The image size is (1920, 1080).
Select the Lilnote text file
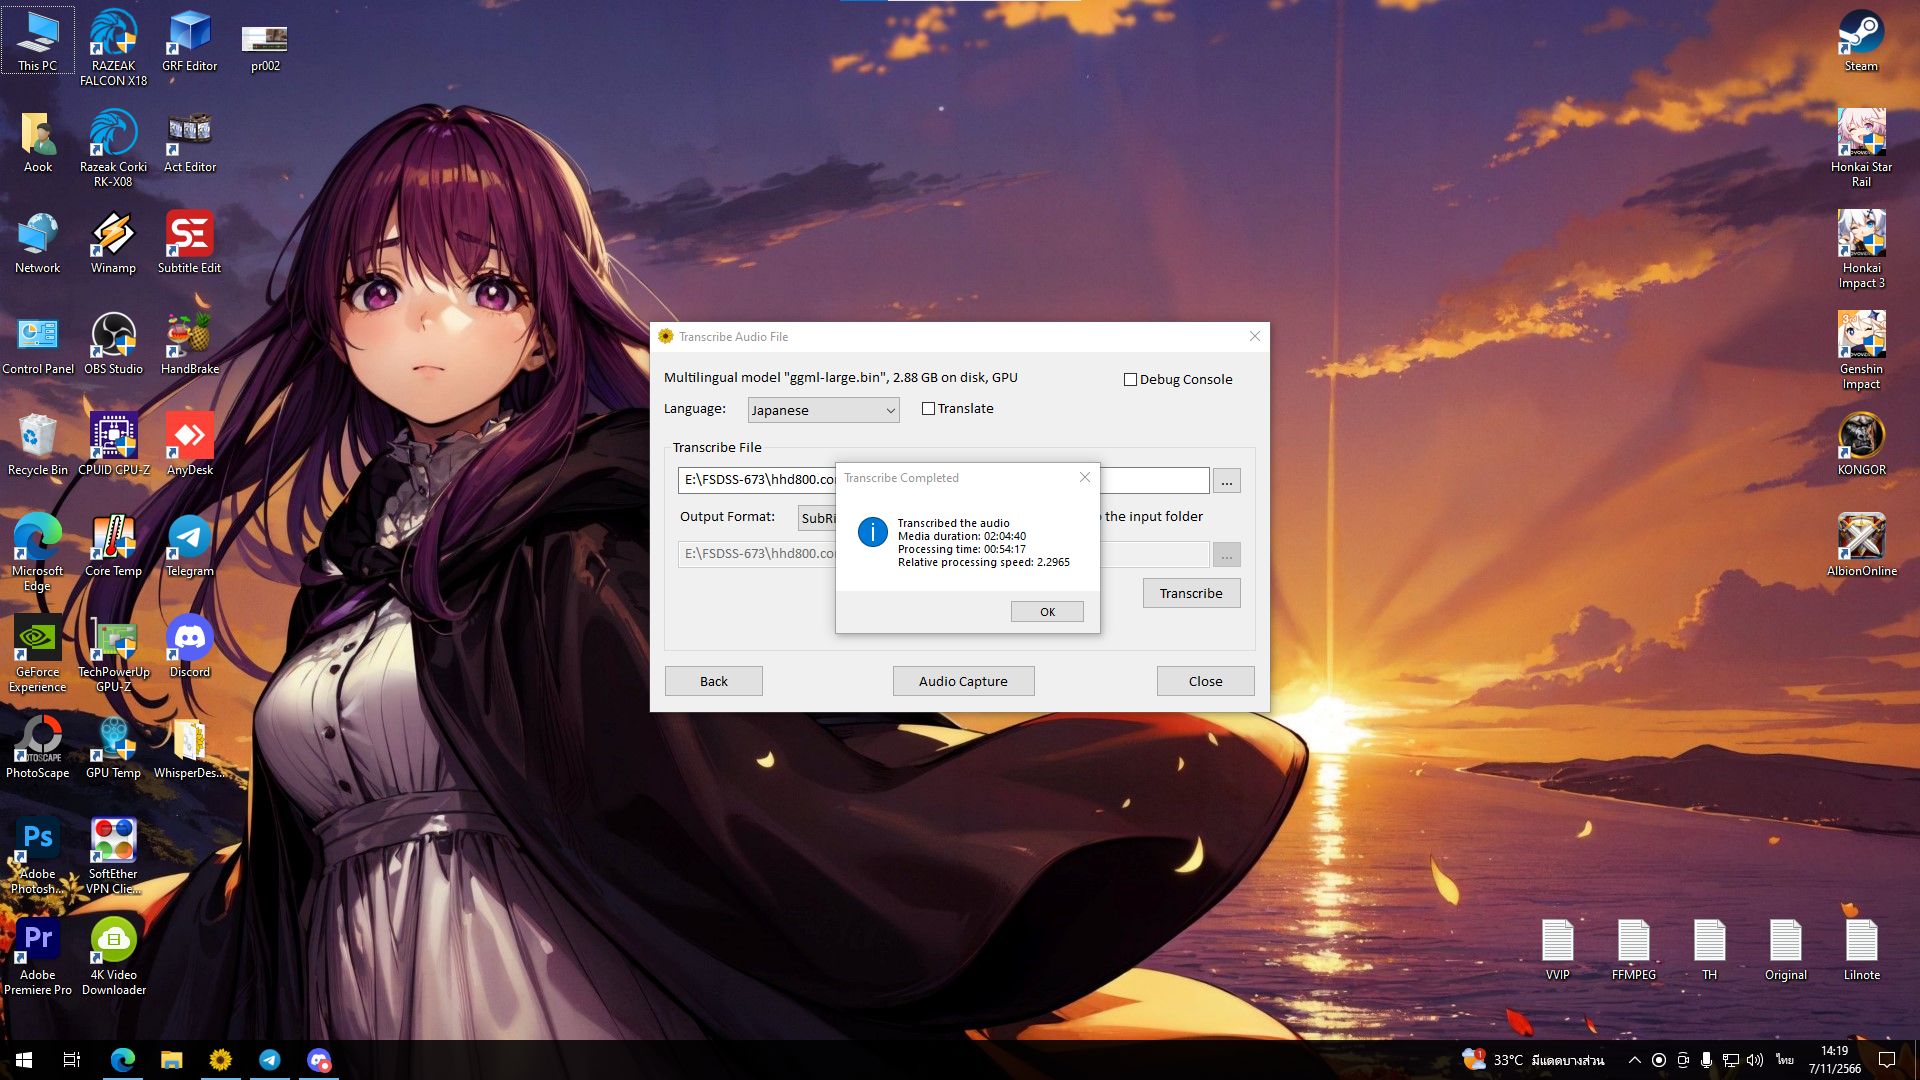[x=1861, y=950]
